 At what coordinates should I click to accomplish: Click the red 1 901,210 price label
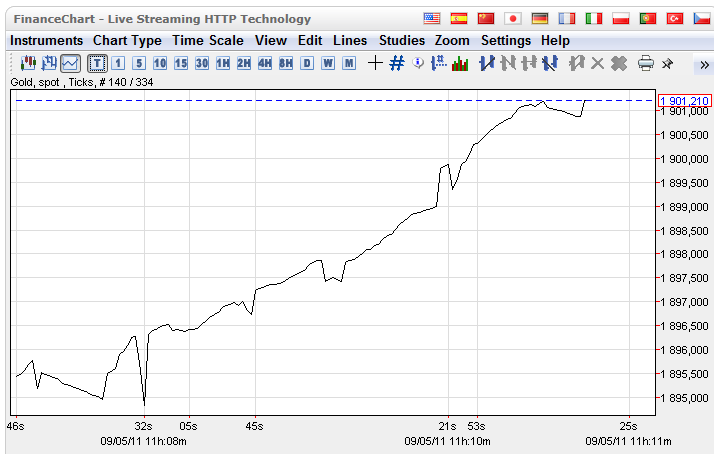684,101
